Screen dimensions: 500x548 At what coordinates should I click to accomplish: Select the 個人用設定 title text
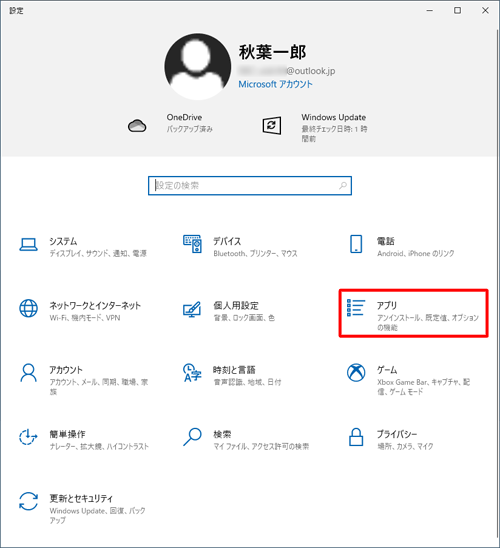click(x=236, y=305)
